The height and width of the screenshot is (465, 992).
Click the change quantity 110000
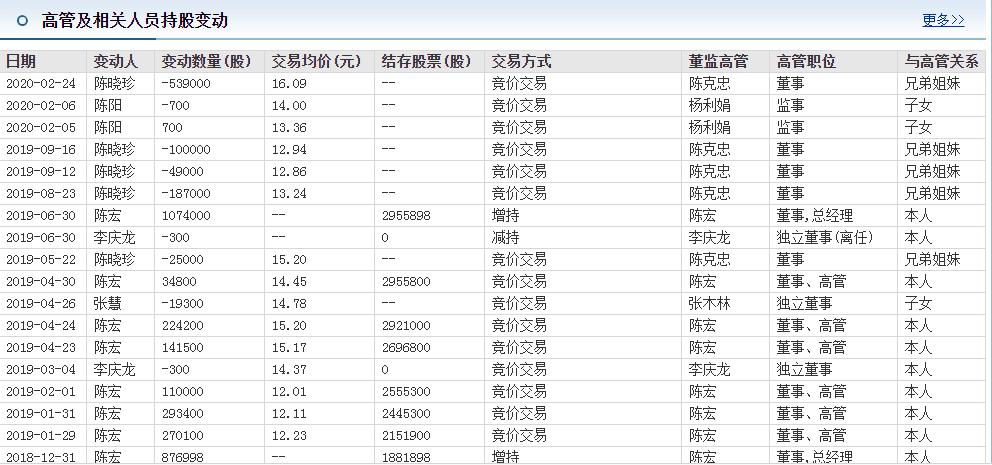[182, 392]
